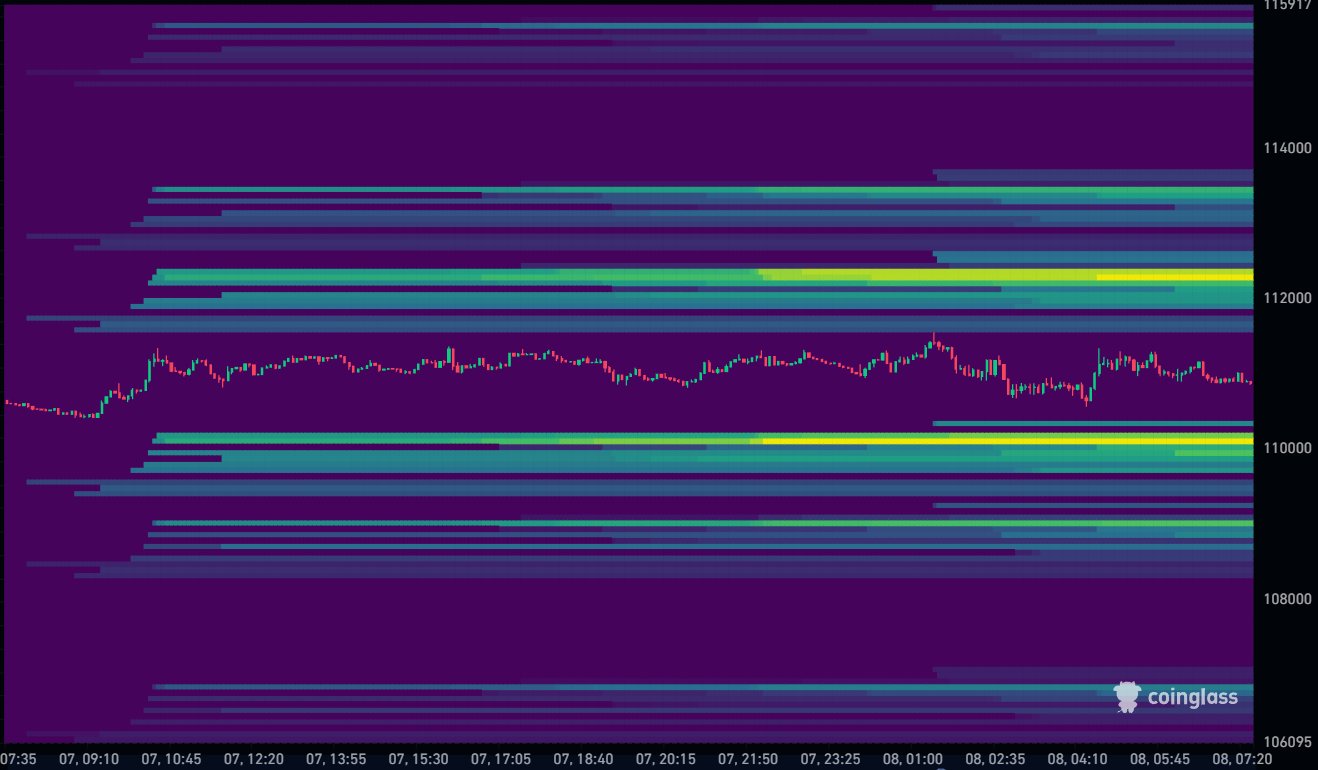Click the bright yellow band above 112000

[x=1175, y=276]
